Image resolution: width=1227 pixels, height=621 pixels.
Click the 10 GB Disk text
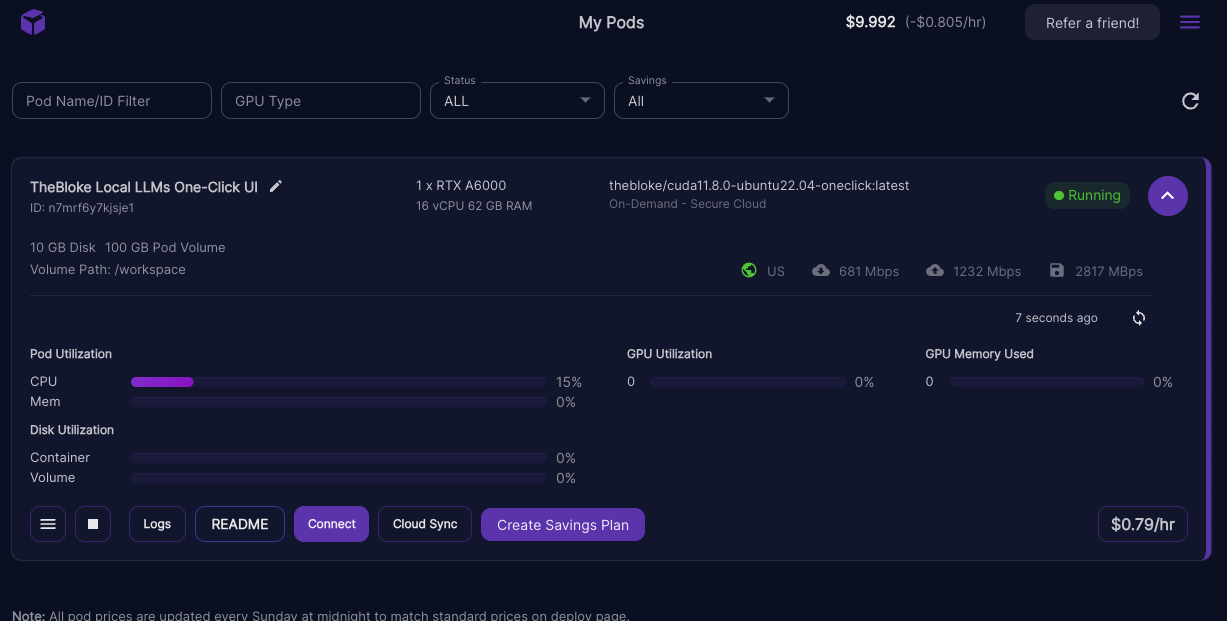(x=63, y=247)
